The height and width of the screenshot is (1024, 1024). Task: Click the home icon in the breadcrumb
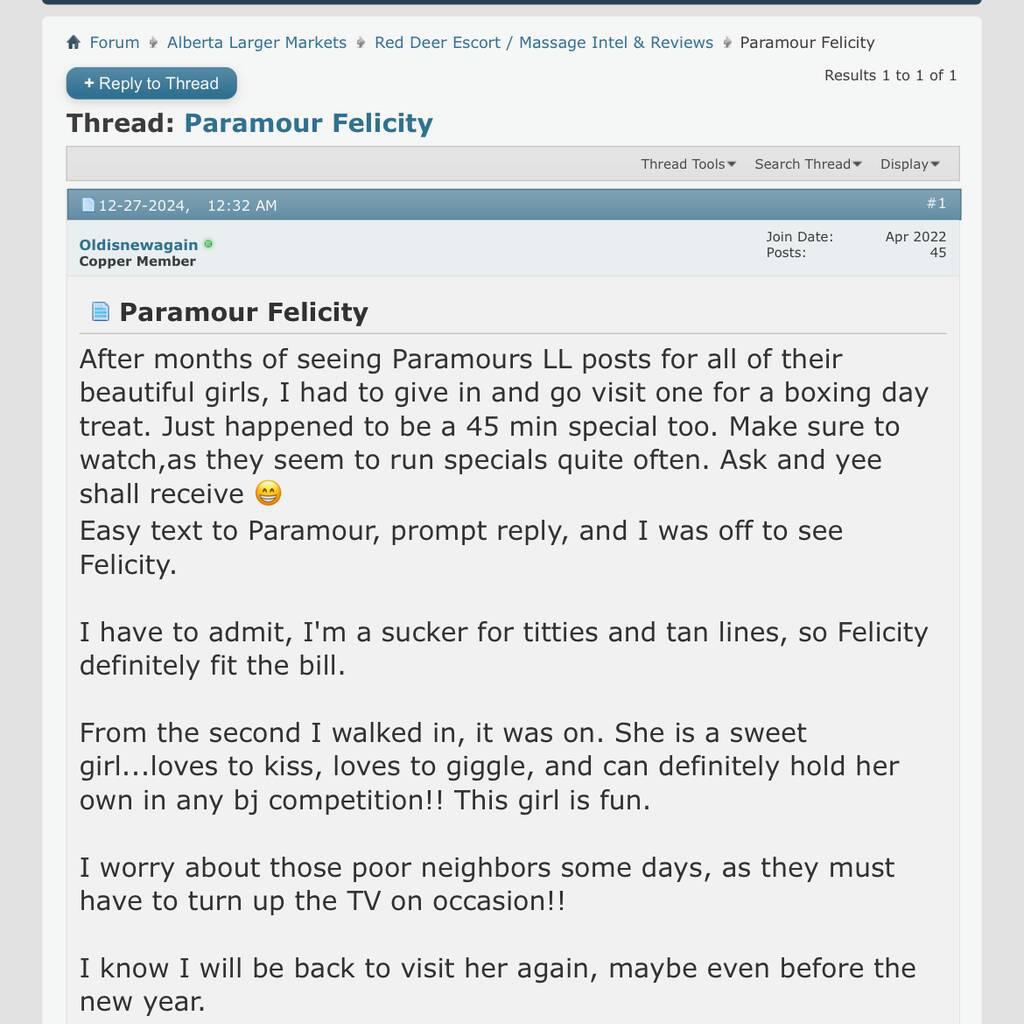[73, 42]
